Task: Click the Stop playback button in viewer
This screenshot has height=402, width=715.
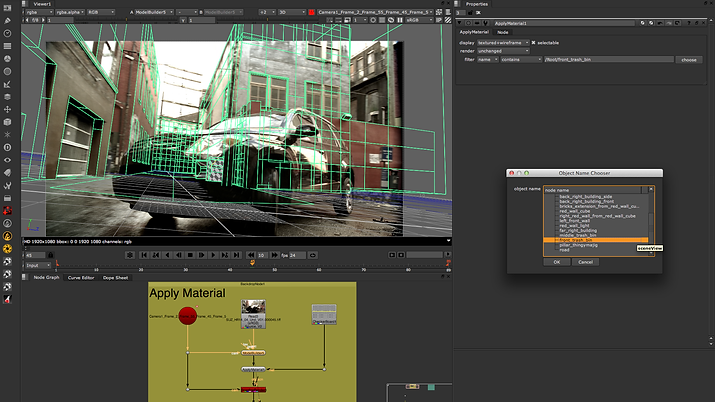Action: click(189, 255)
